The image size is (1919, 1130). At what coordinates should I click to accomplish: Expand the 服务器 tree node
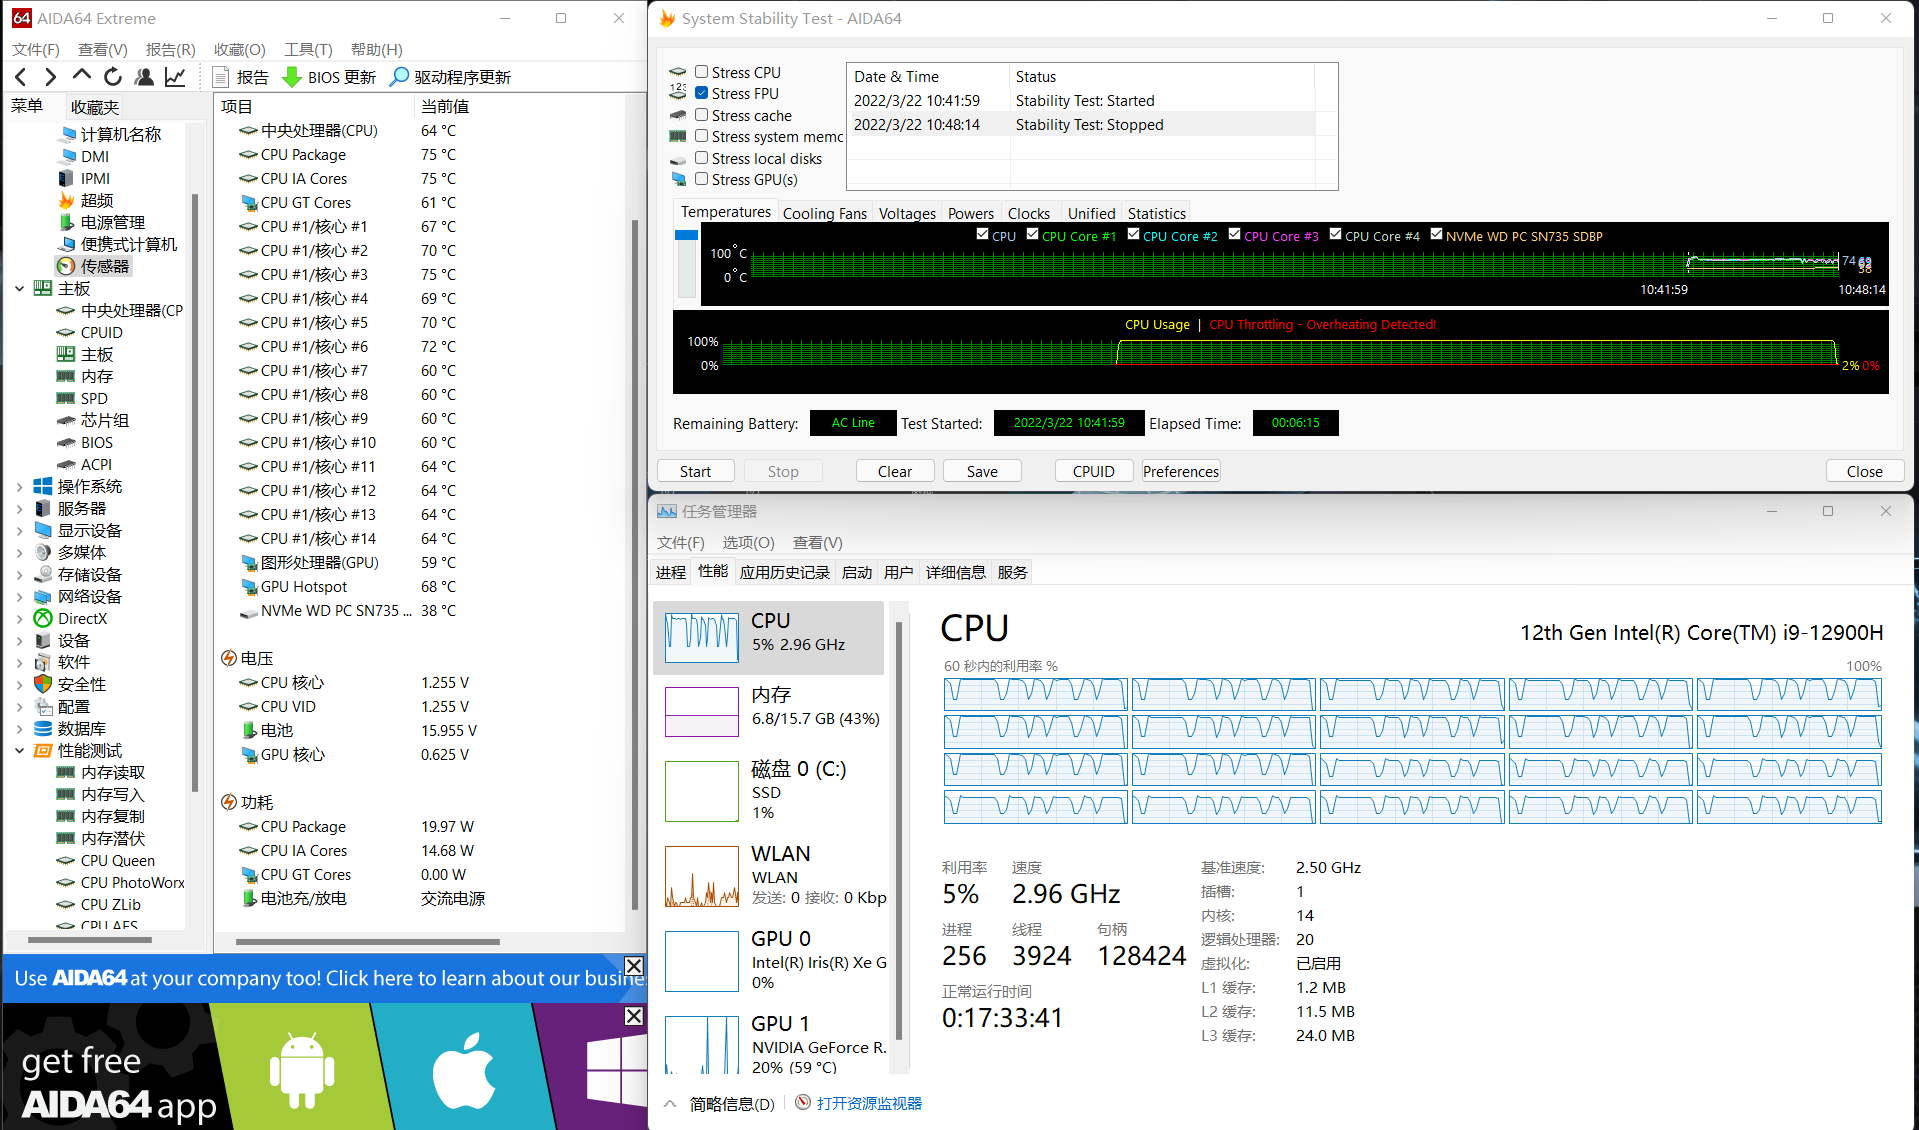19,508
